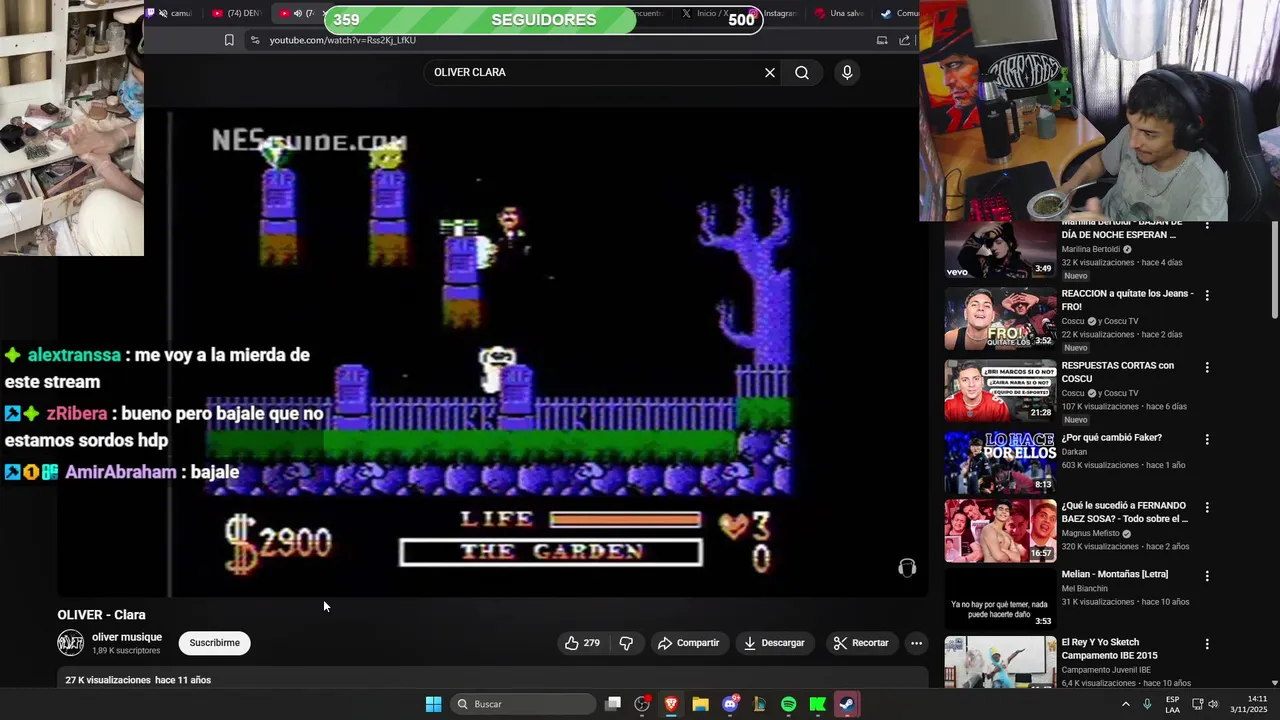This screenshot has height=720, width=1280.
Task: Open network settings tray icon
Action: 1197,704
